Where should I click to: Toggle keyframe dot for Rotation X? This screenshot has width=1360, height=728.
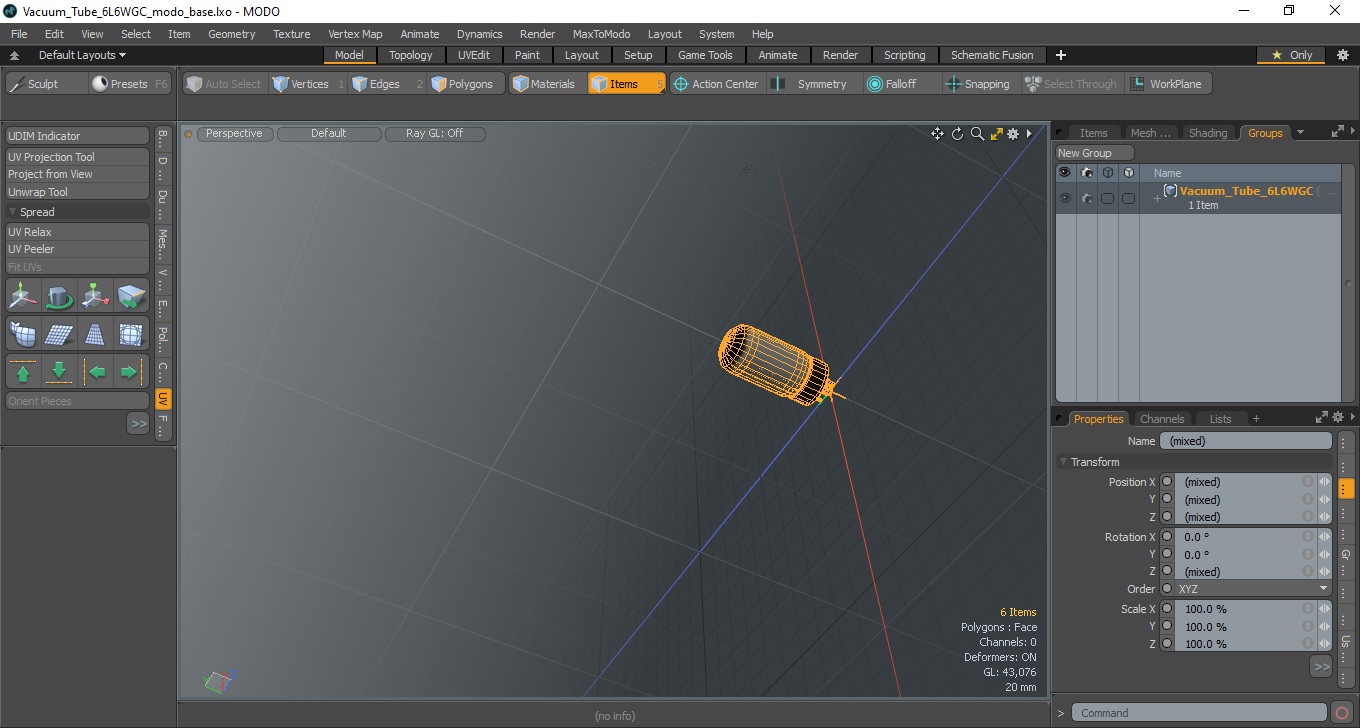[x=1167, y=537]
